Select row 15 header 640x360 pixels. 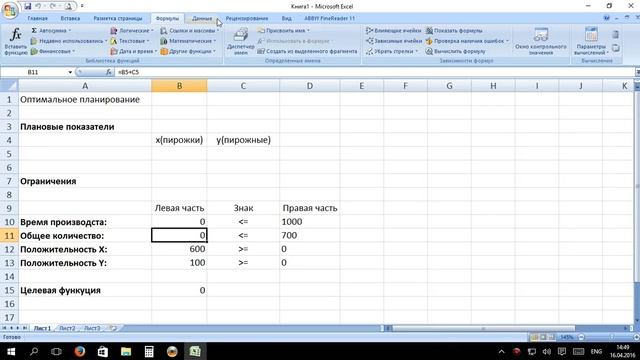[9, 290]
